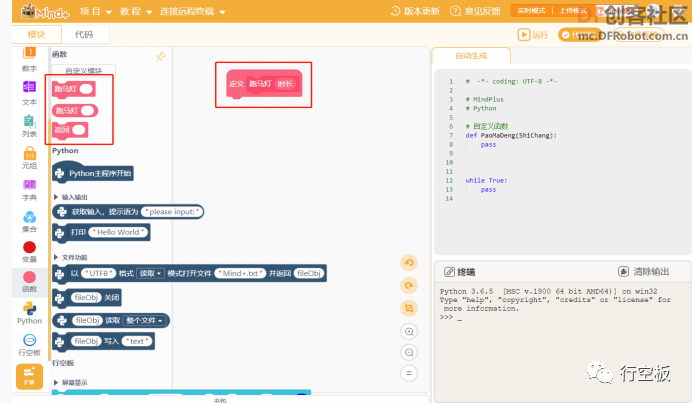Click the crop/screenshot icon on the canvas
693x404 pixels.
click(409, 308)
